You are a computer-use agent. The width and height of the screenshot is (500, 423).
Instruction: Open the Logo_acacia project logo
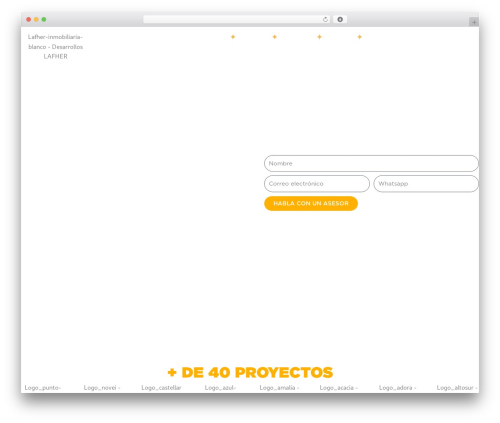point(338,388)
